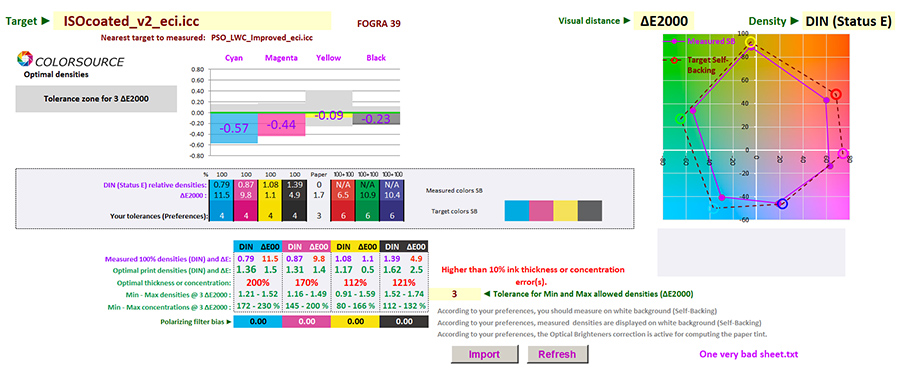Image resolution: width=908 pixels, height=377 pixels.
Task: Click the cyan -0.57 density bar
Action: 233,127
